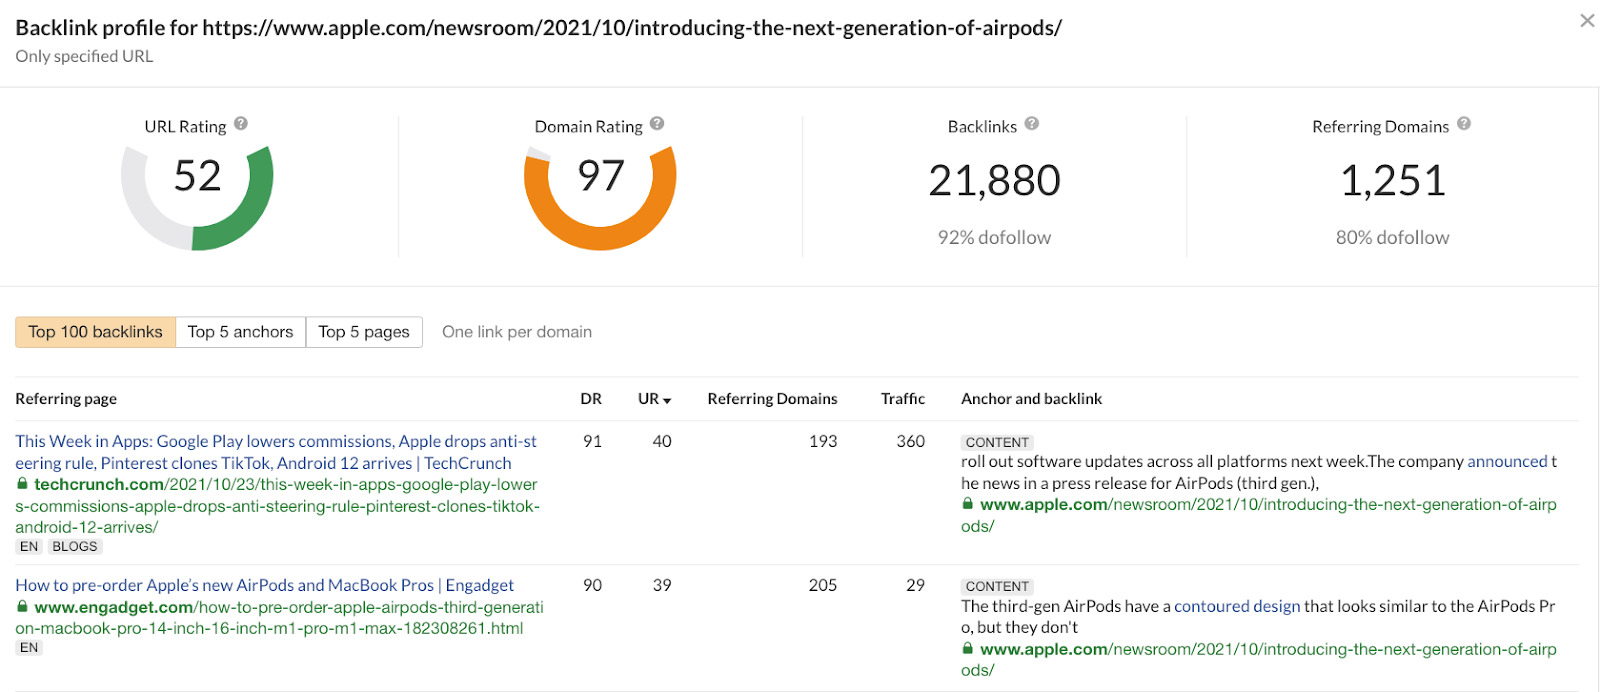
Task: Switch to the Top 5 anchors tab
Action: [240, 332]
